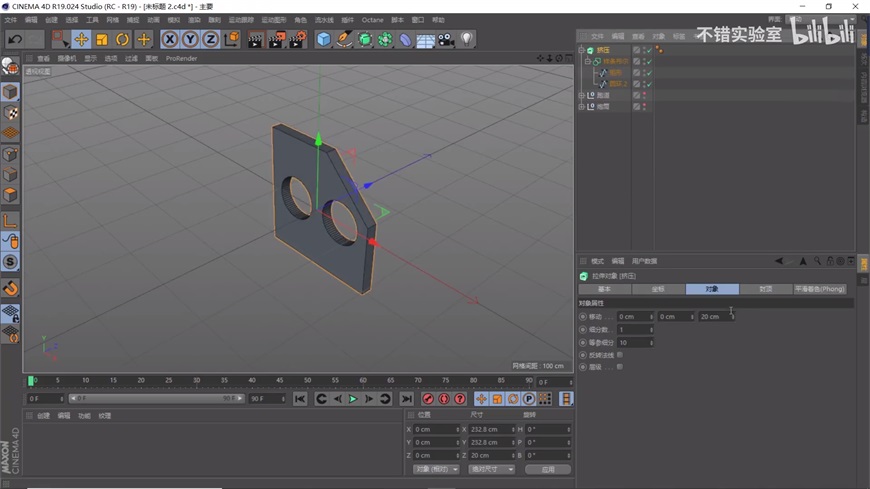Image resolution: width=870 pixels, height=489 pixels.
Task: Click the Render to Picture Viewer icon
Action: click(x=276, y=40)
